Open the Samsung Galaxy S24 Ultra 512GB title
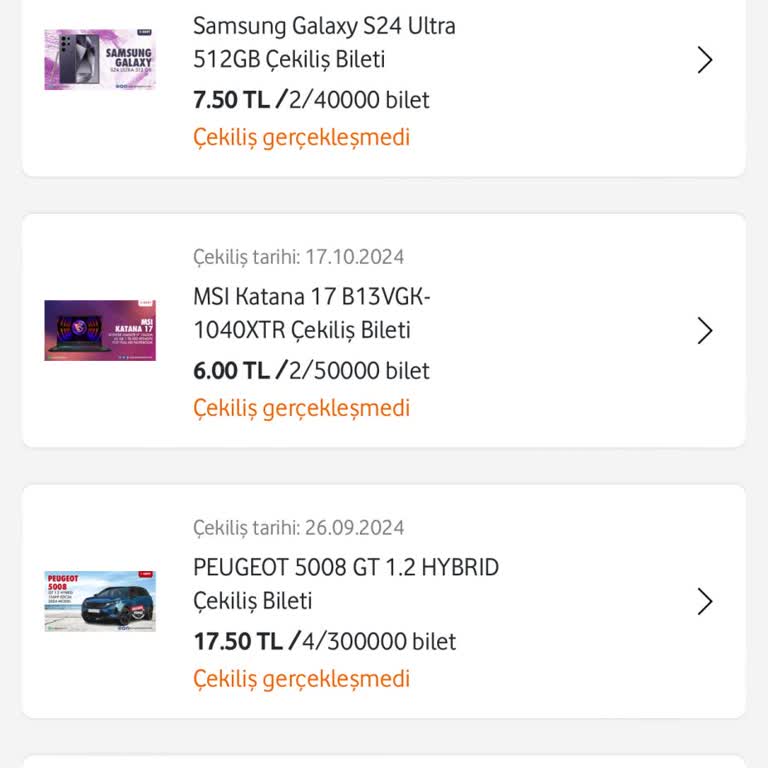 [324, 43]
